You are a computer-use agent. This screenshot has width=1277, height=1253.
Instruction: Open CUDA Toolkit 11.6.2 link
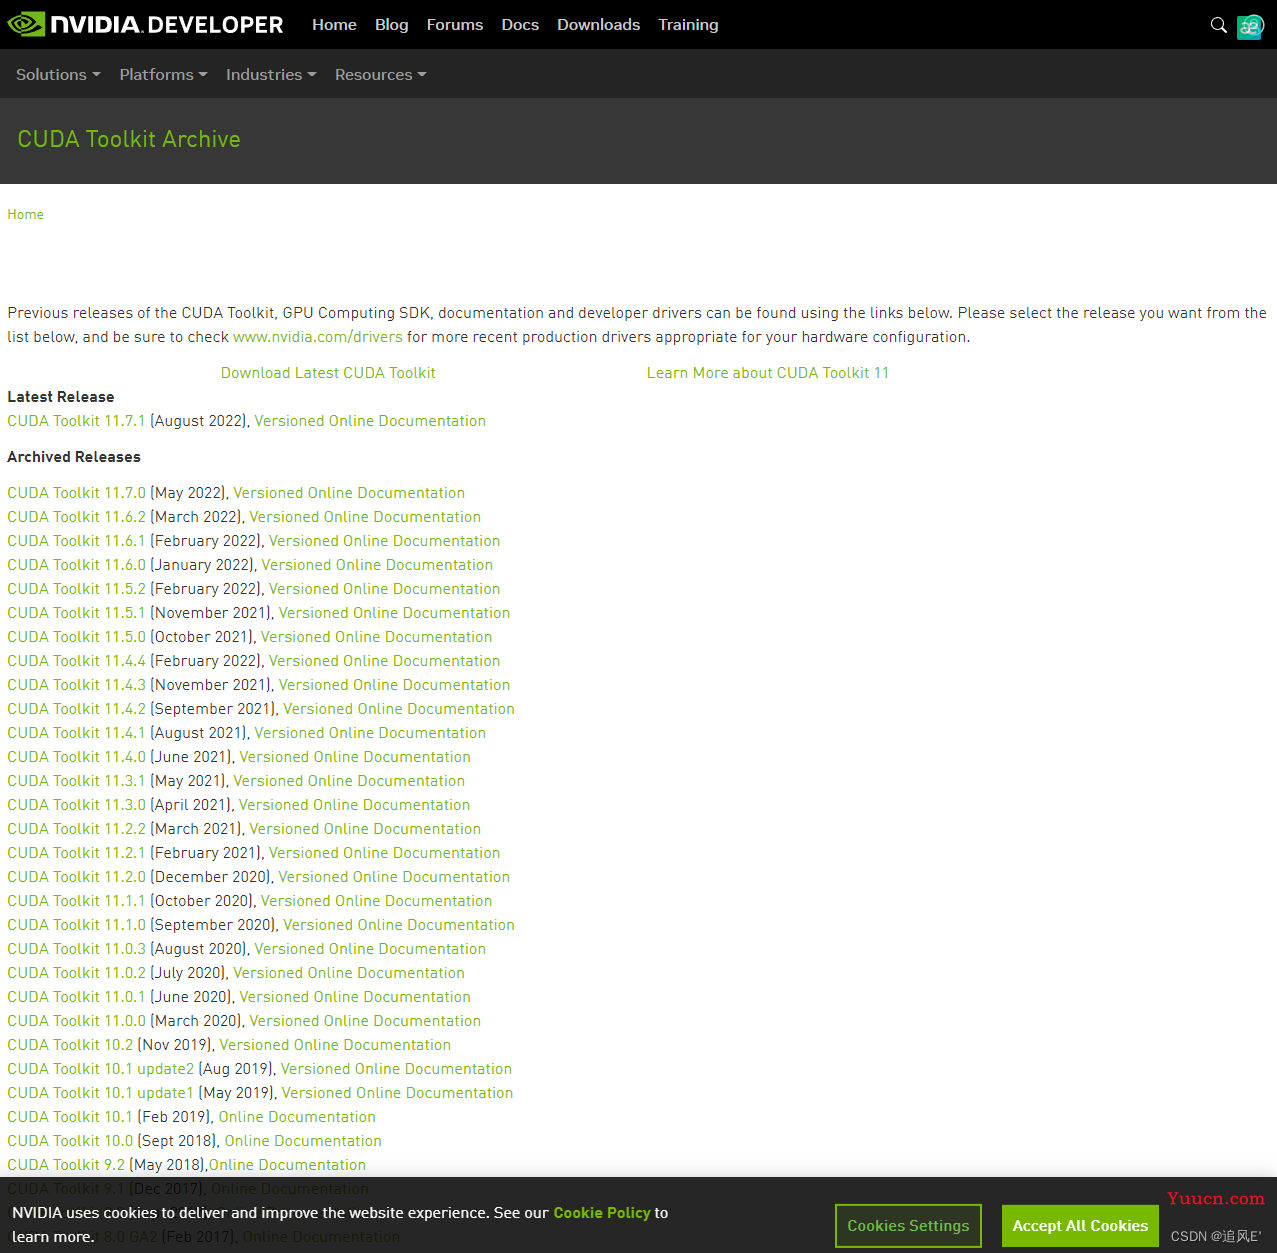pos(76,517)
